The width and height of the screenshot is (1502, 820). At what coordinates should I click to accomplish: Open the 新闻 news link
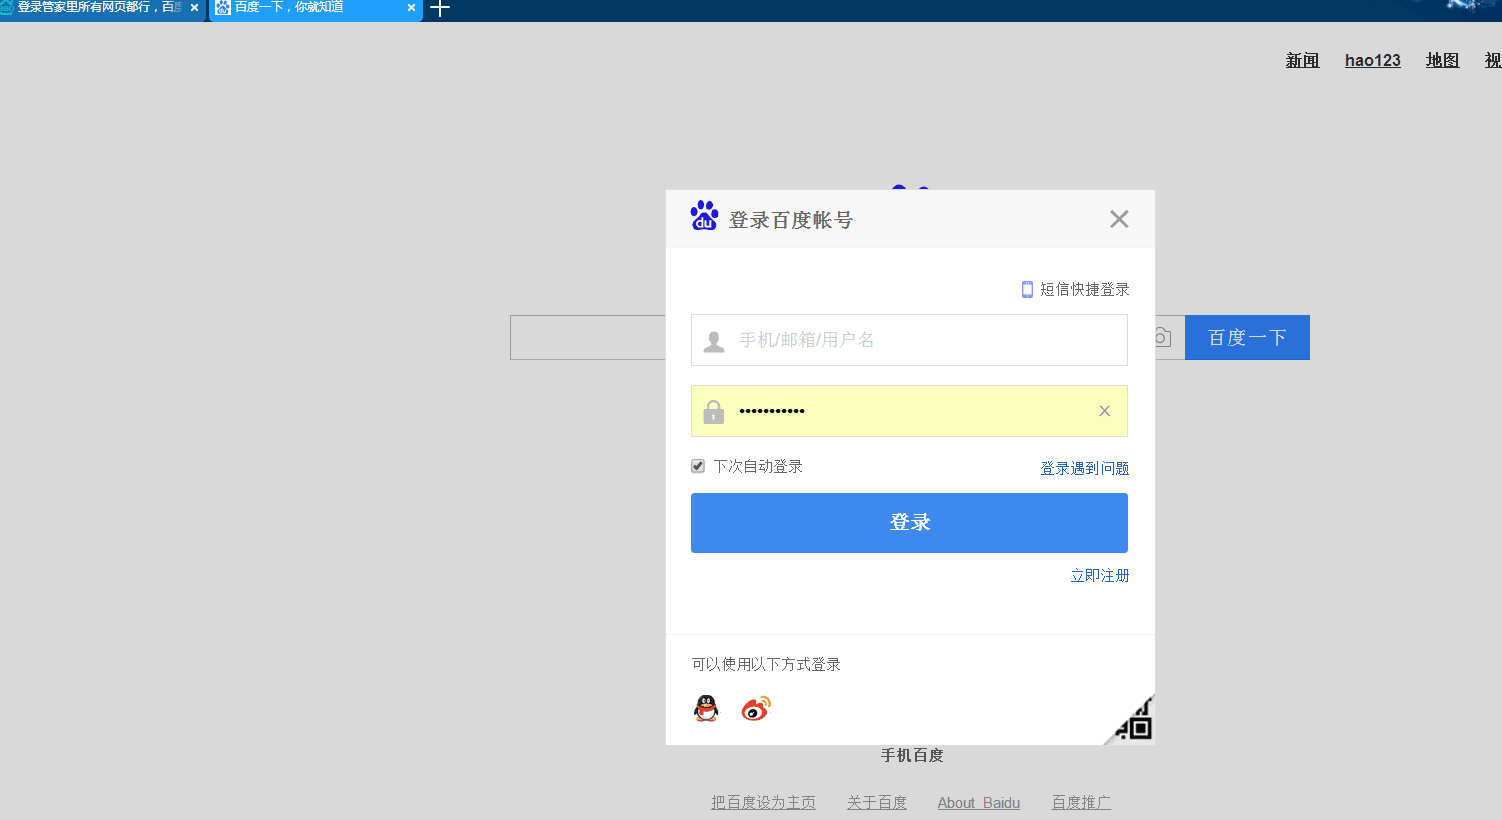coord(1302,60)
